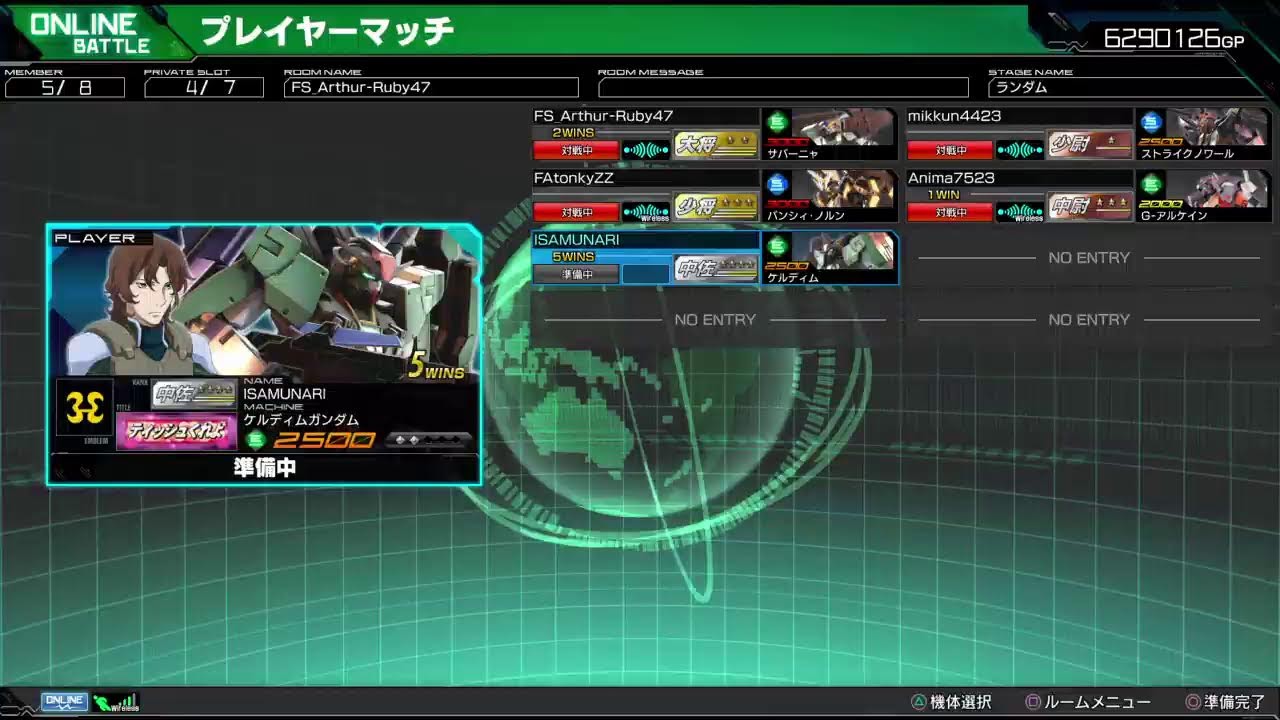The image size is (1280, 720).
Task: Click the 大将 rank badge for FS_Arthur-Ruby47
Action: [x=715, y=145]
